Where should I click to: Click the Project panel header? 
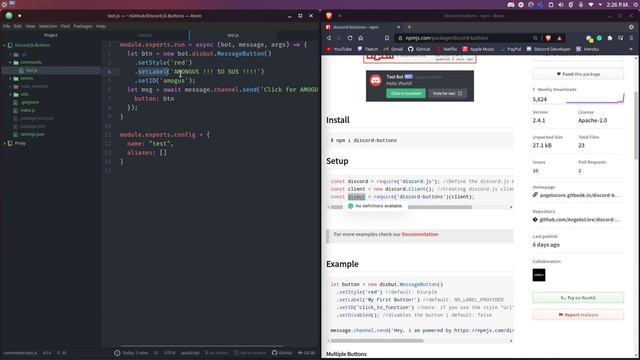click(x=51, y=36)
